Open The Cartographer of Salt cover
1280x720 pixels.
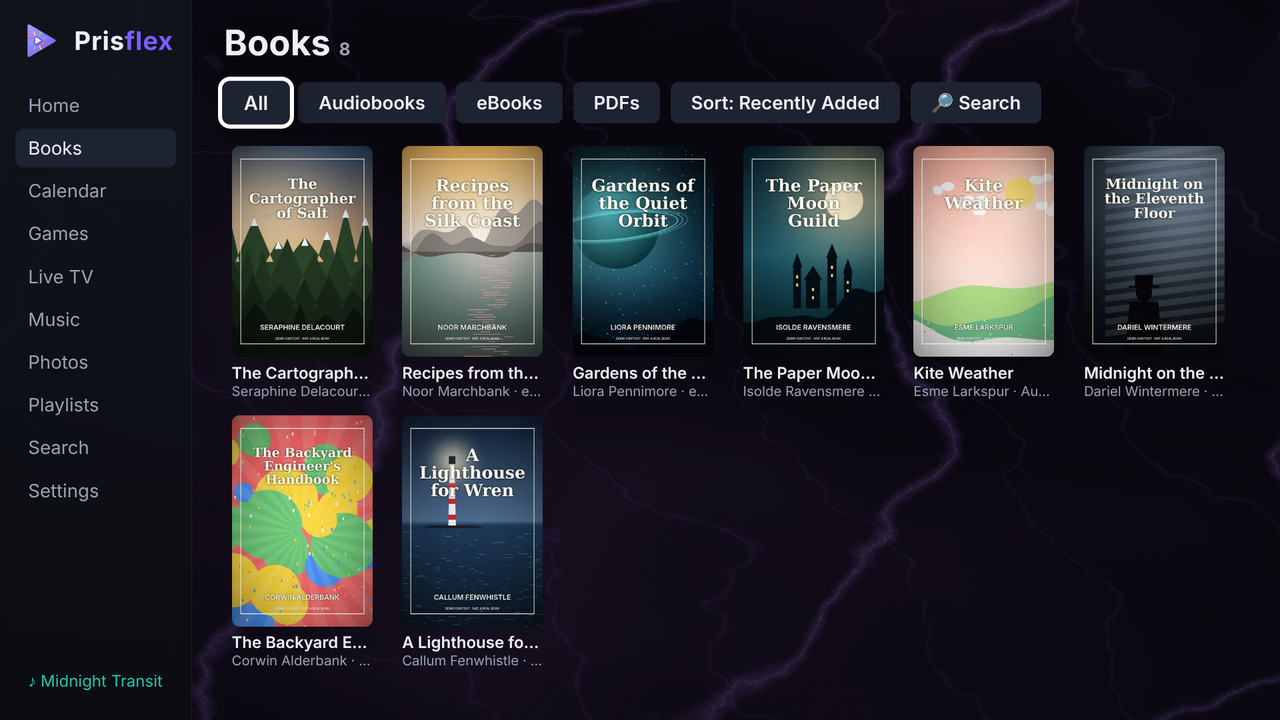point(302,251)
